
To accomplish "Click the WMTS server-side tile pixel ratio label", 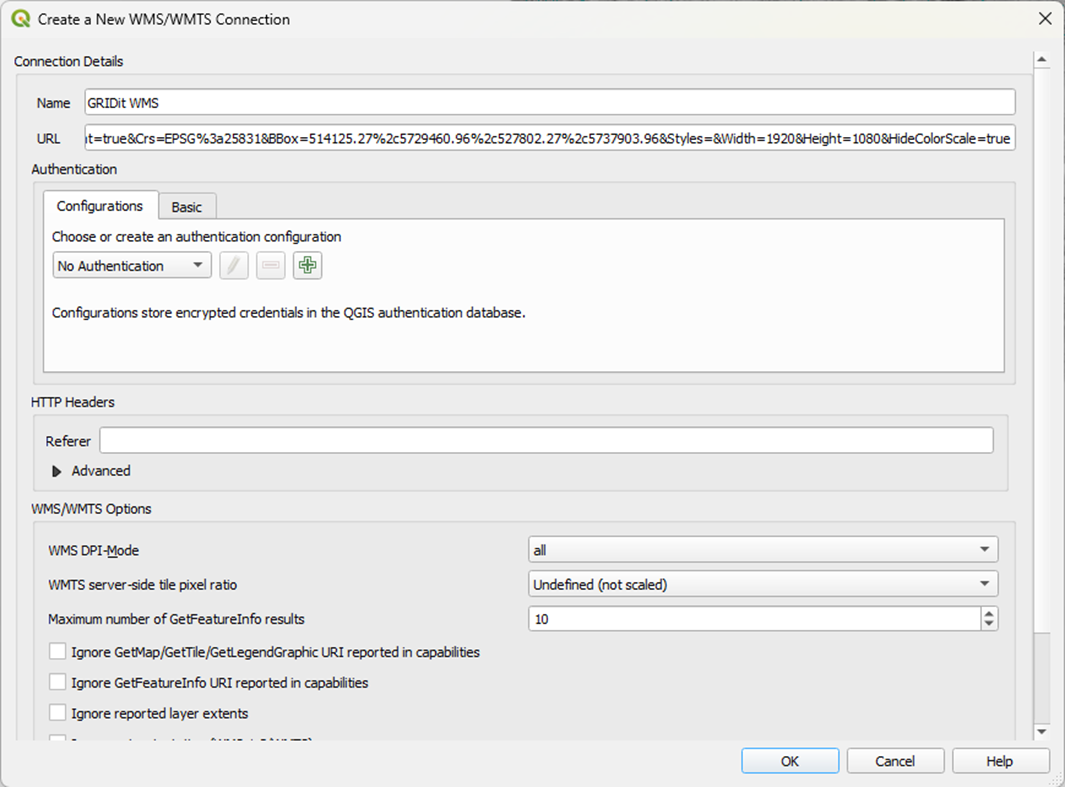I will [143, 585].
